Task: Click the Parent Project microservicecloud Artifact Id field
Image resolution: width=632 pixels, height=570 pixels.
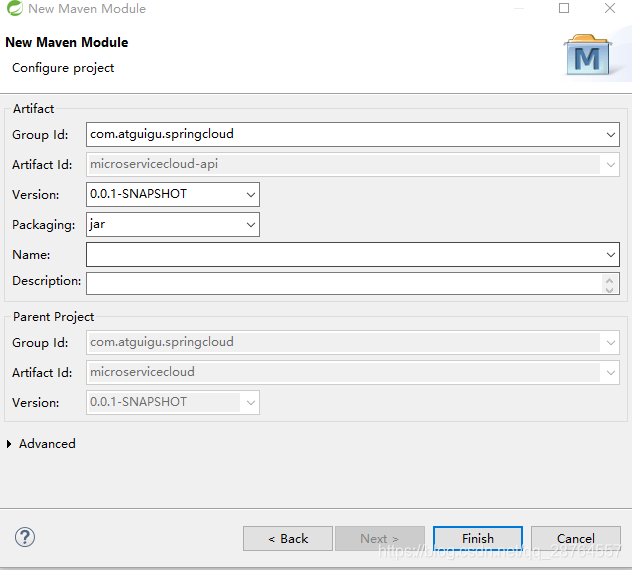Action: point(353,372)
